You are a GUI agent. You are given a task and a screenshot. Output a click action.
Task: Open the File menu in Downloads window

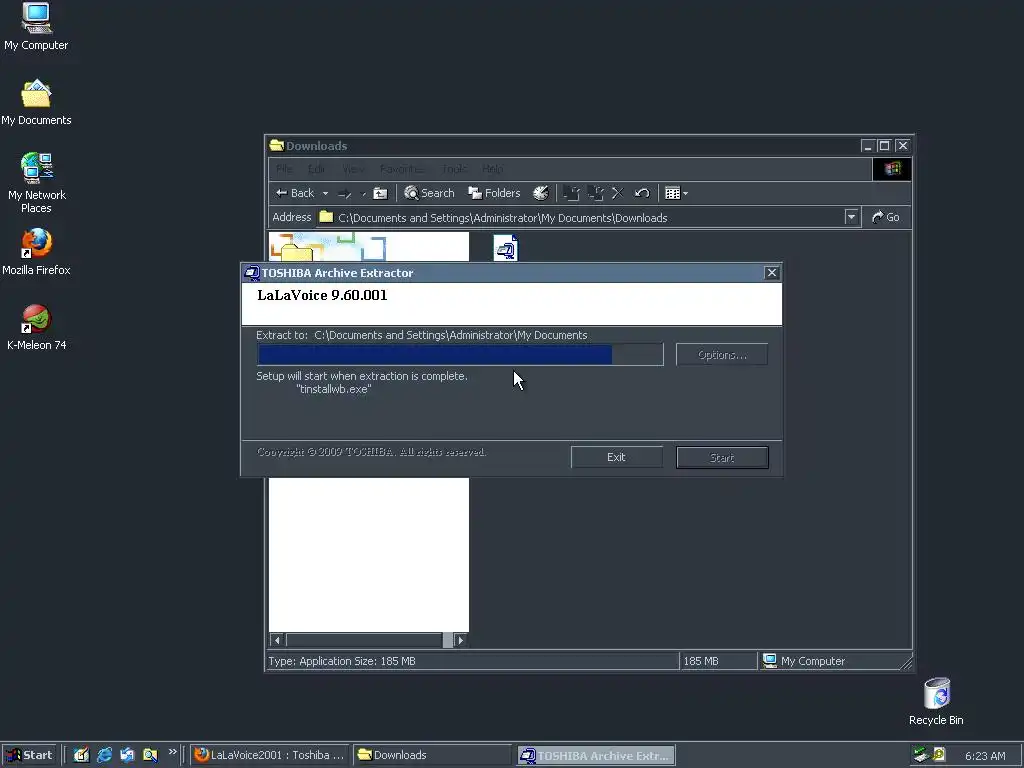point(284,169)
